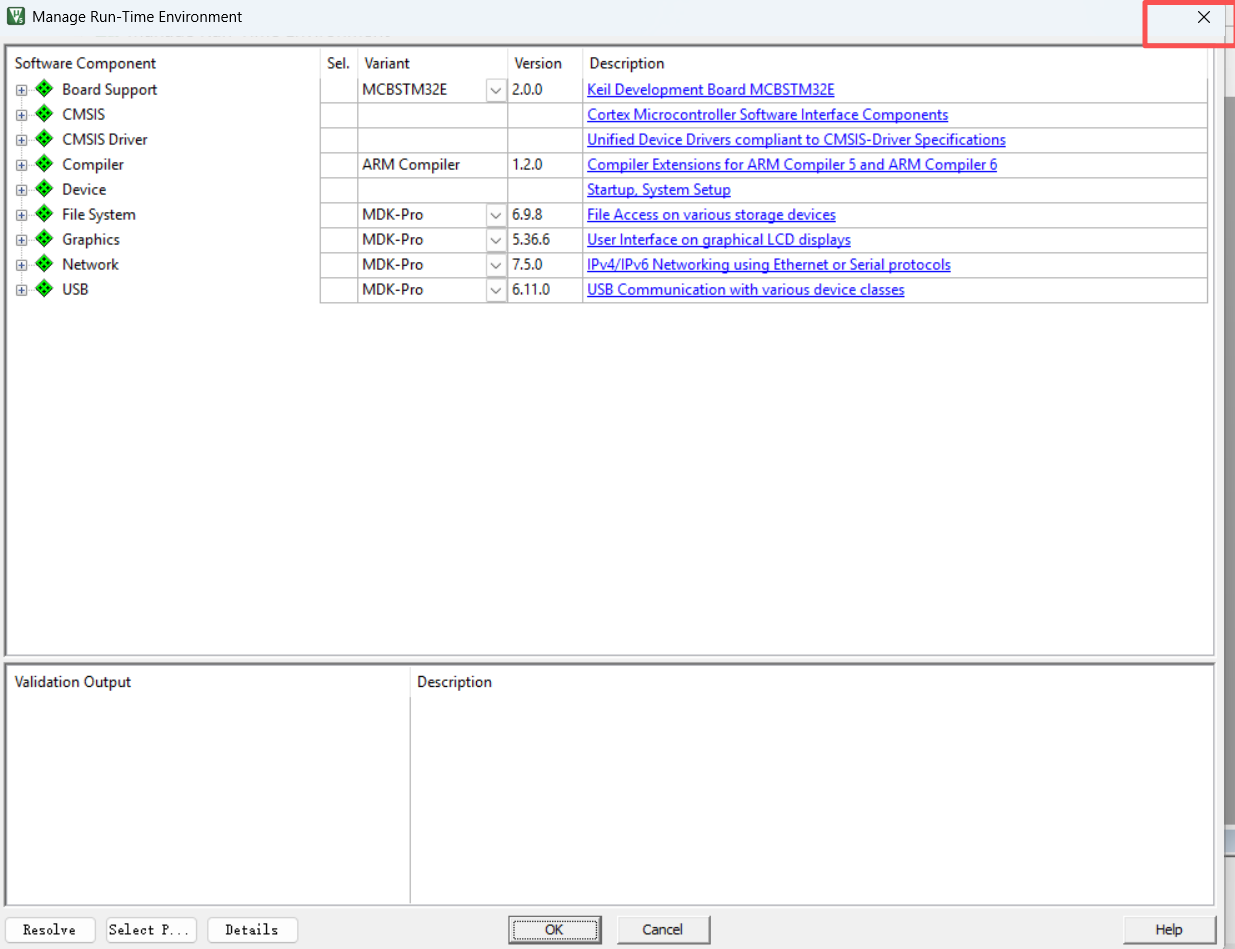Screen dimensions: 1235x949
Task: Click the Resolve button
Action: coord(50,930)
